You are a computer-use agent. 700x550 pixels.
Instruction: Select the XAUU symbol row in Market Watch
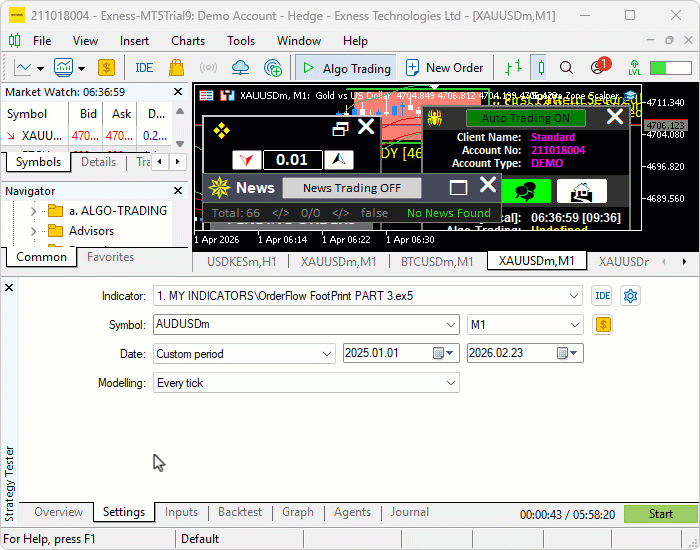point(87,136)
